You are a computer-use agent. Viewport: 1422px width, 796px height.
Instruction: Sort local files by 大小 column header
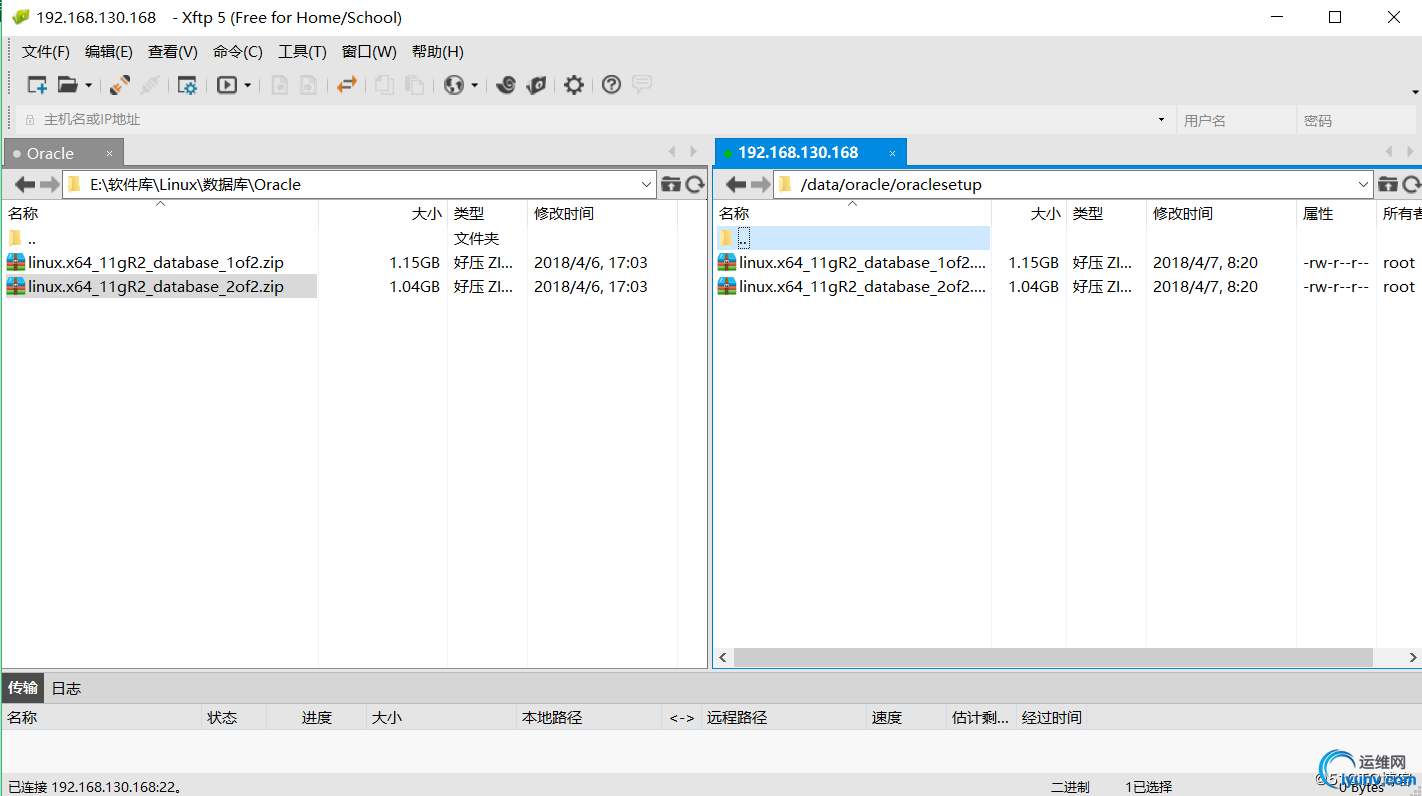coord(383,213)
